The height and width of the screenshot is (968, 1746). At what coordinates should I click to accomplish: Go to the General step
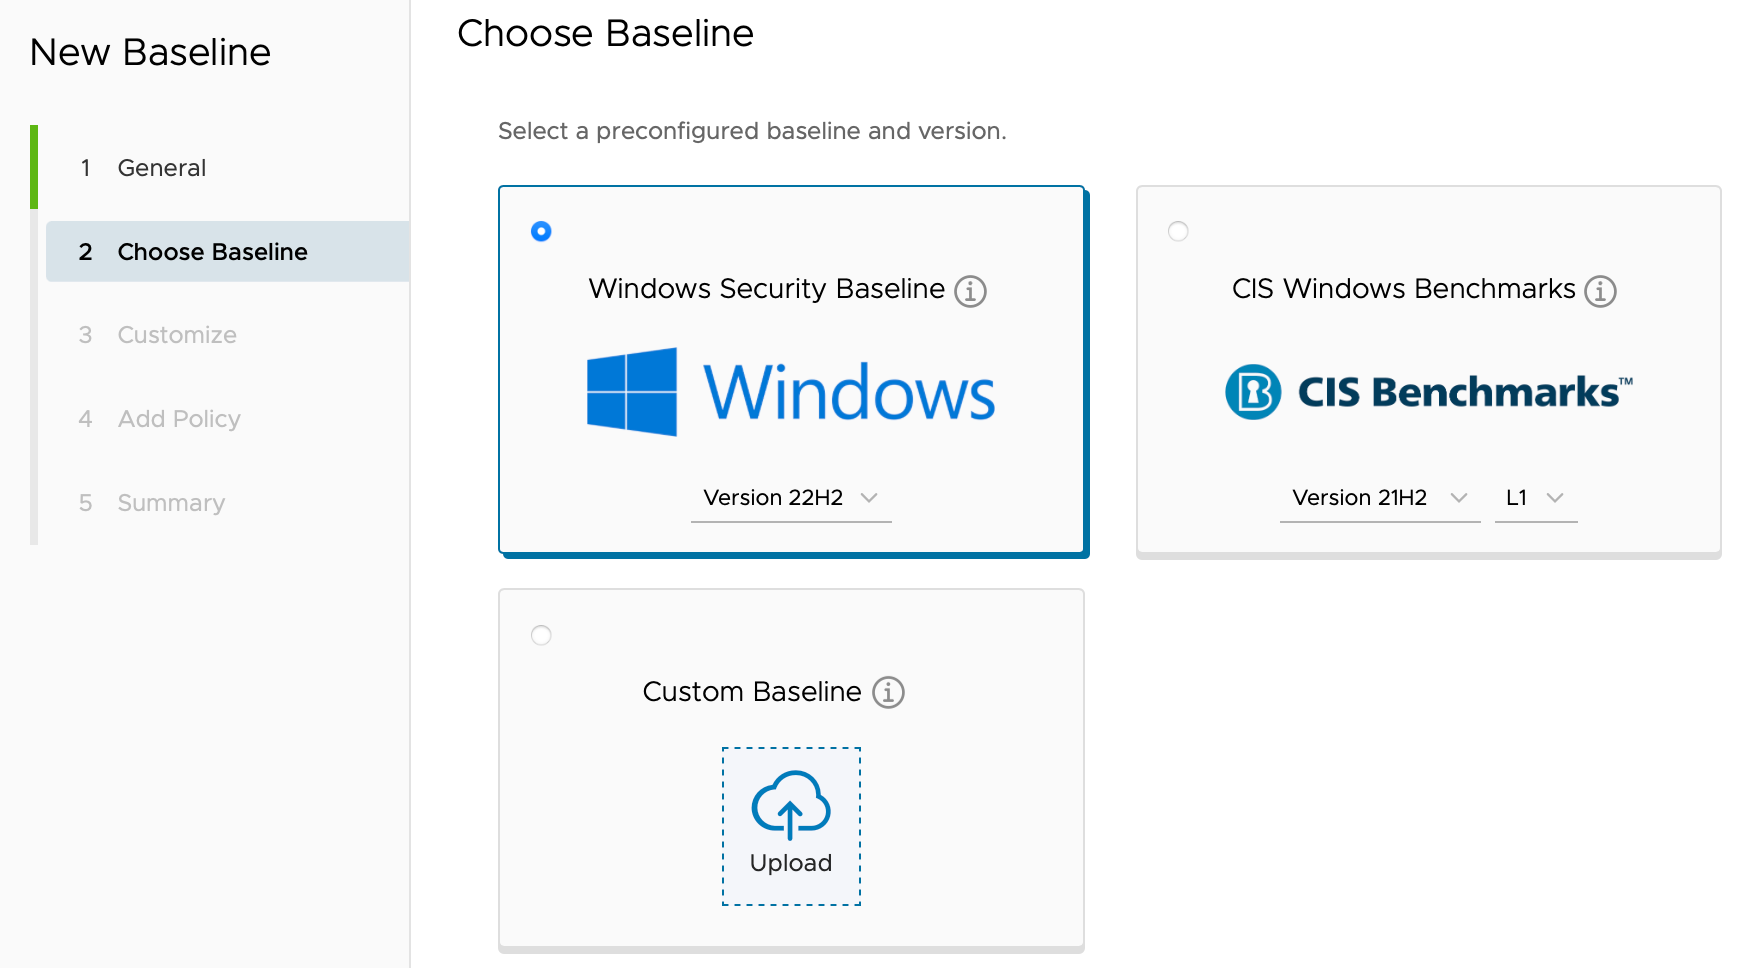[x=161, y=168]
